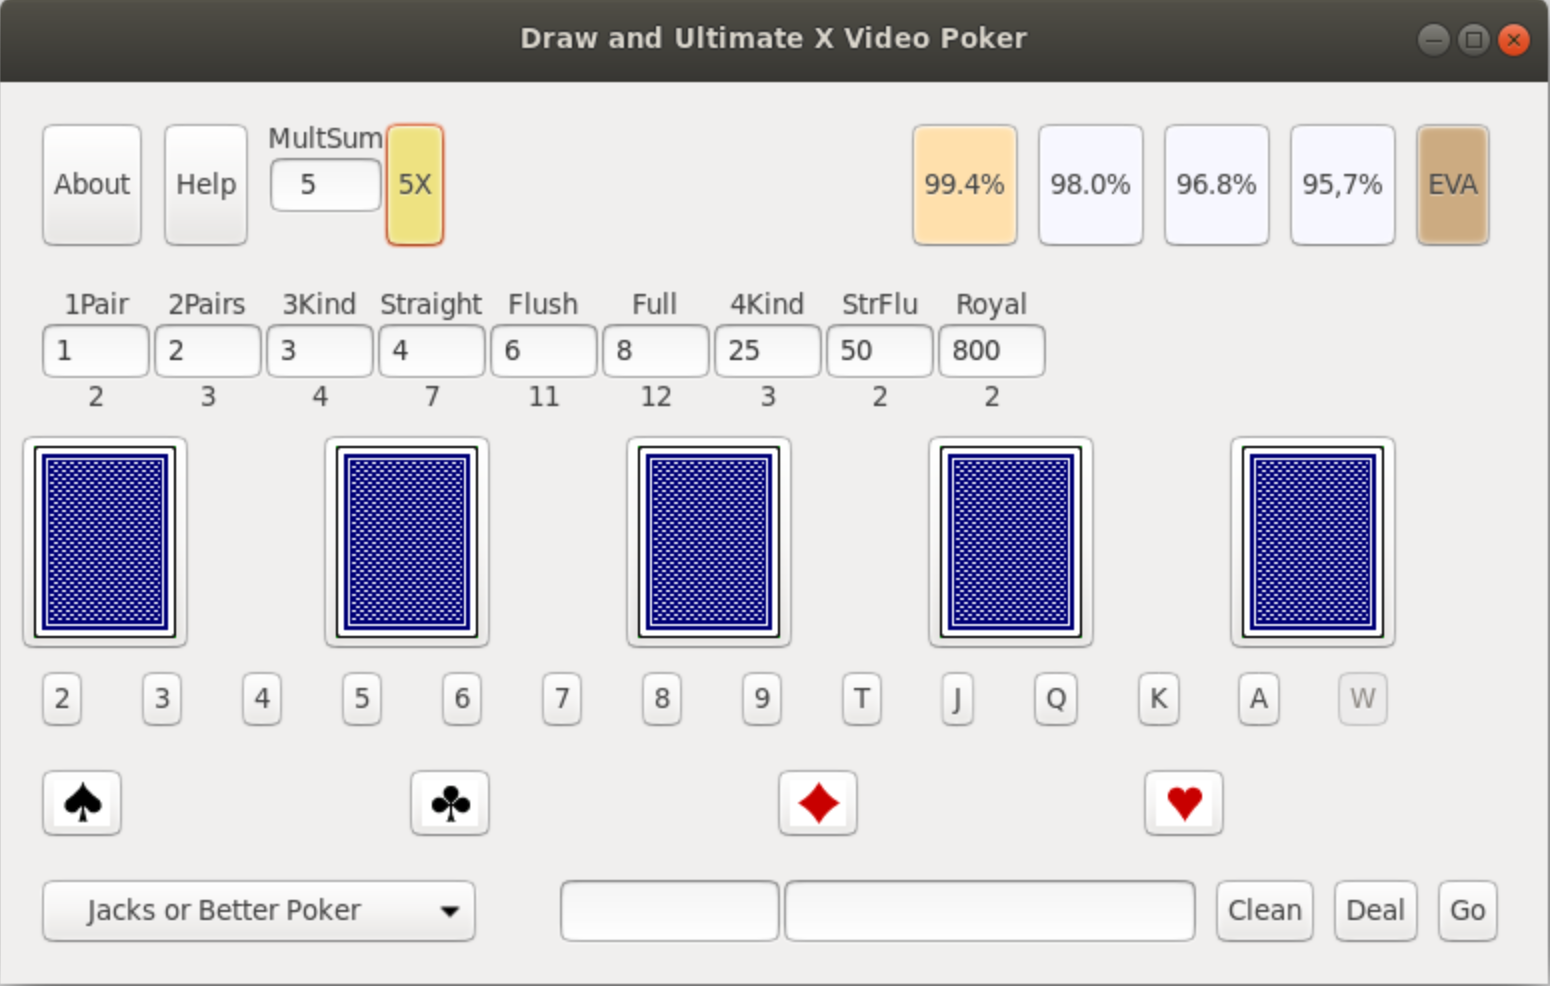Viewport: 1550px width, 986px height.
Task: Choose the red heart suit icon
Action: tap(1184, 803)
